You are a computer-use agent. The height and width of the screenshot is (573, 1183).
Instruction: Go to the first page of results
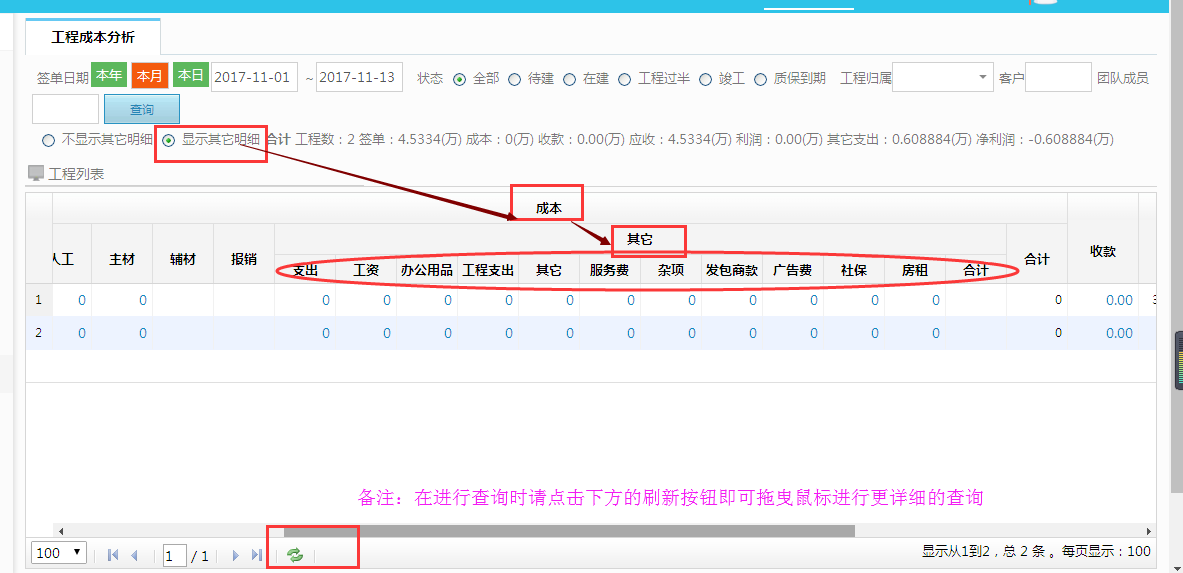[x=112, y=555]
